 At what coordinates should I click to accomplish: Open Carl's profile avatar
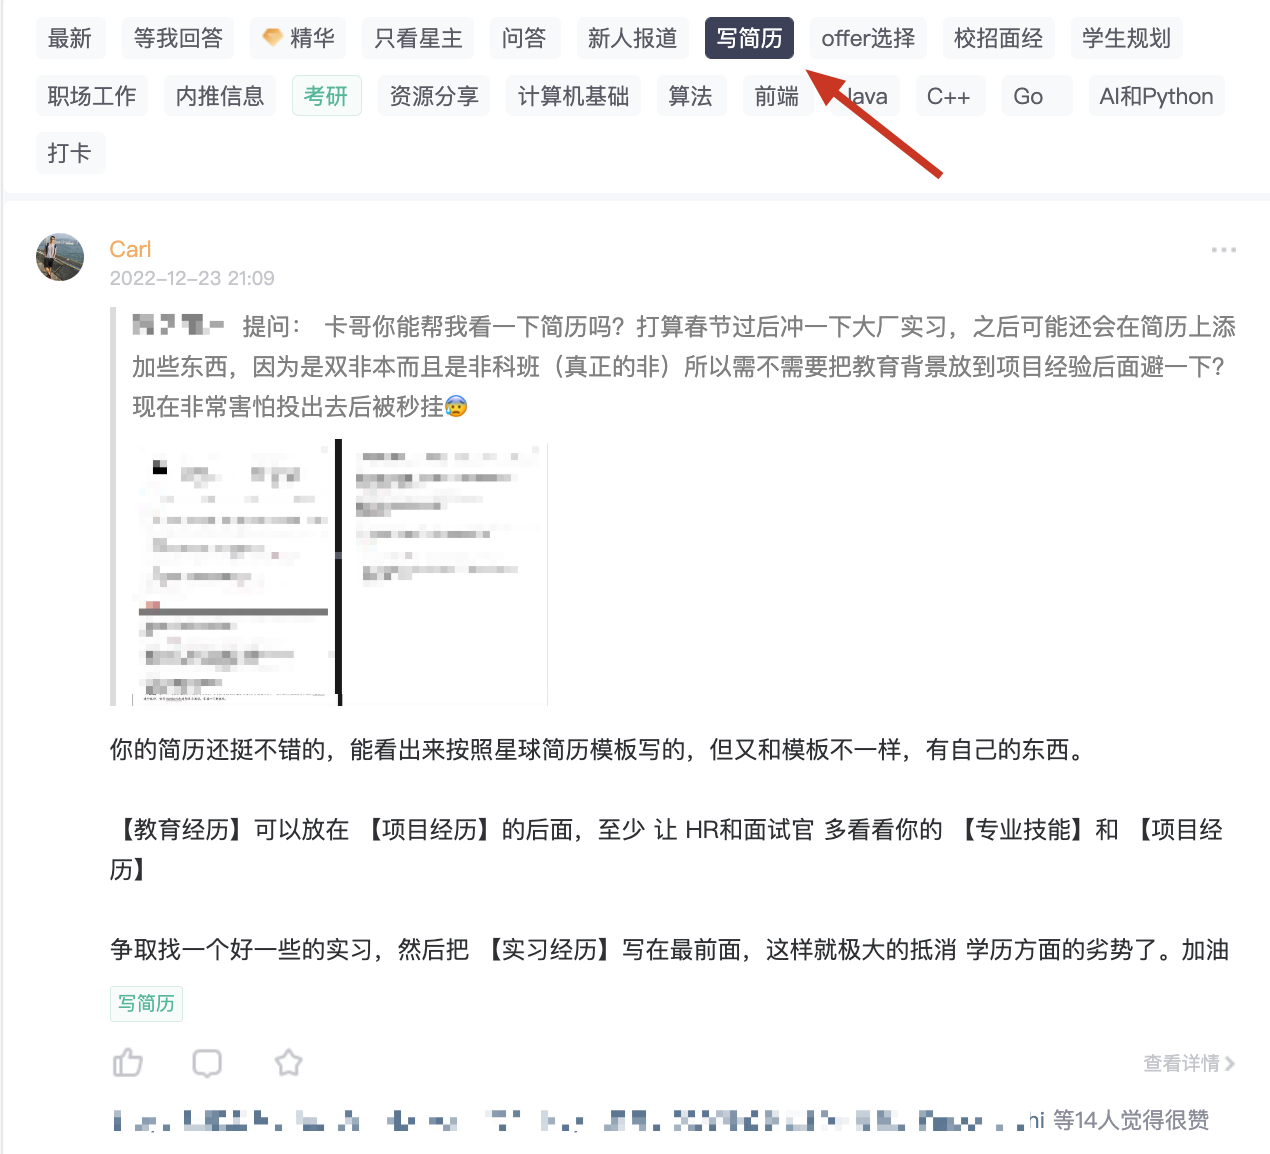point(60,257)
